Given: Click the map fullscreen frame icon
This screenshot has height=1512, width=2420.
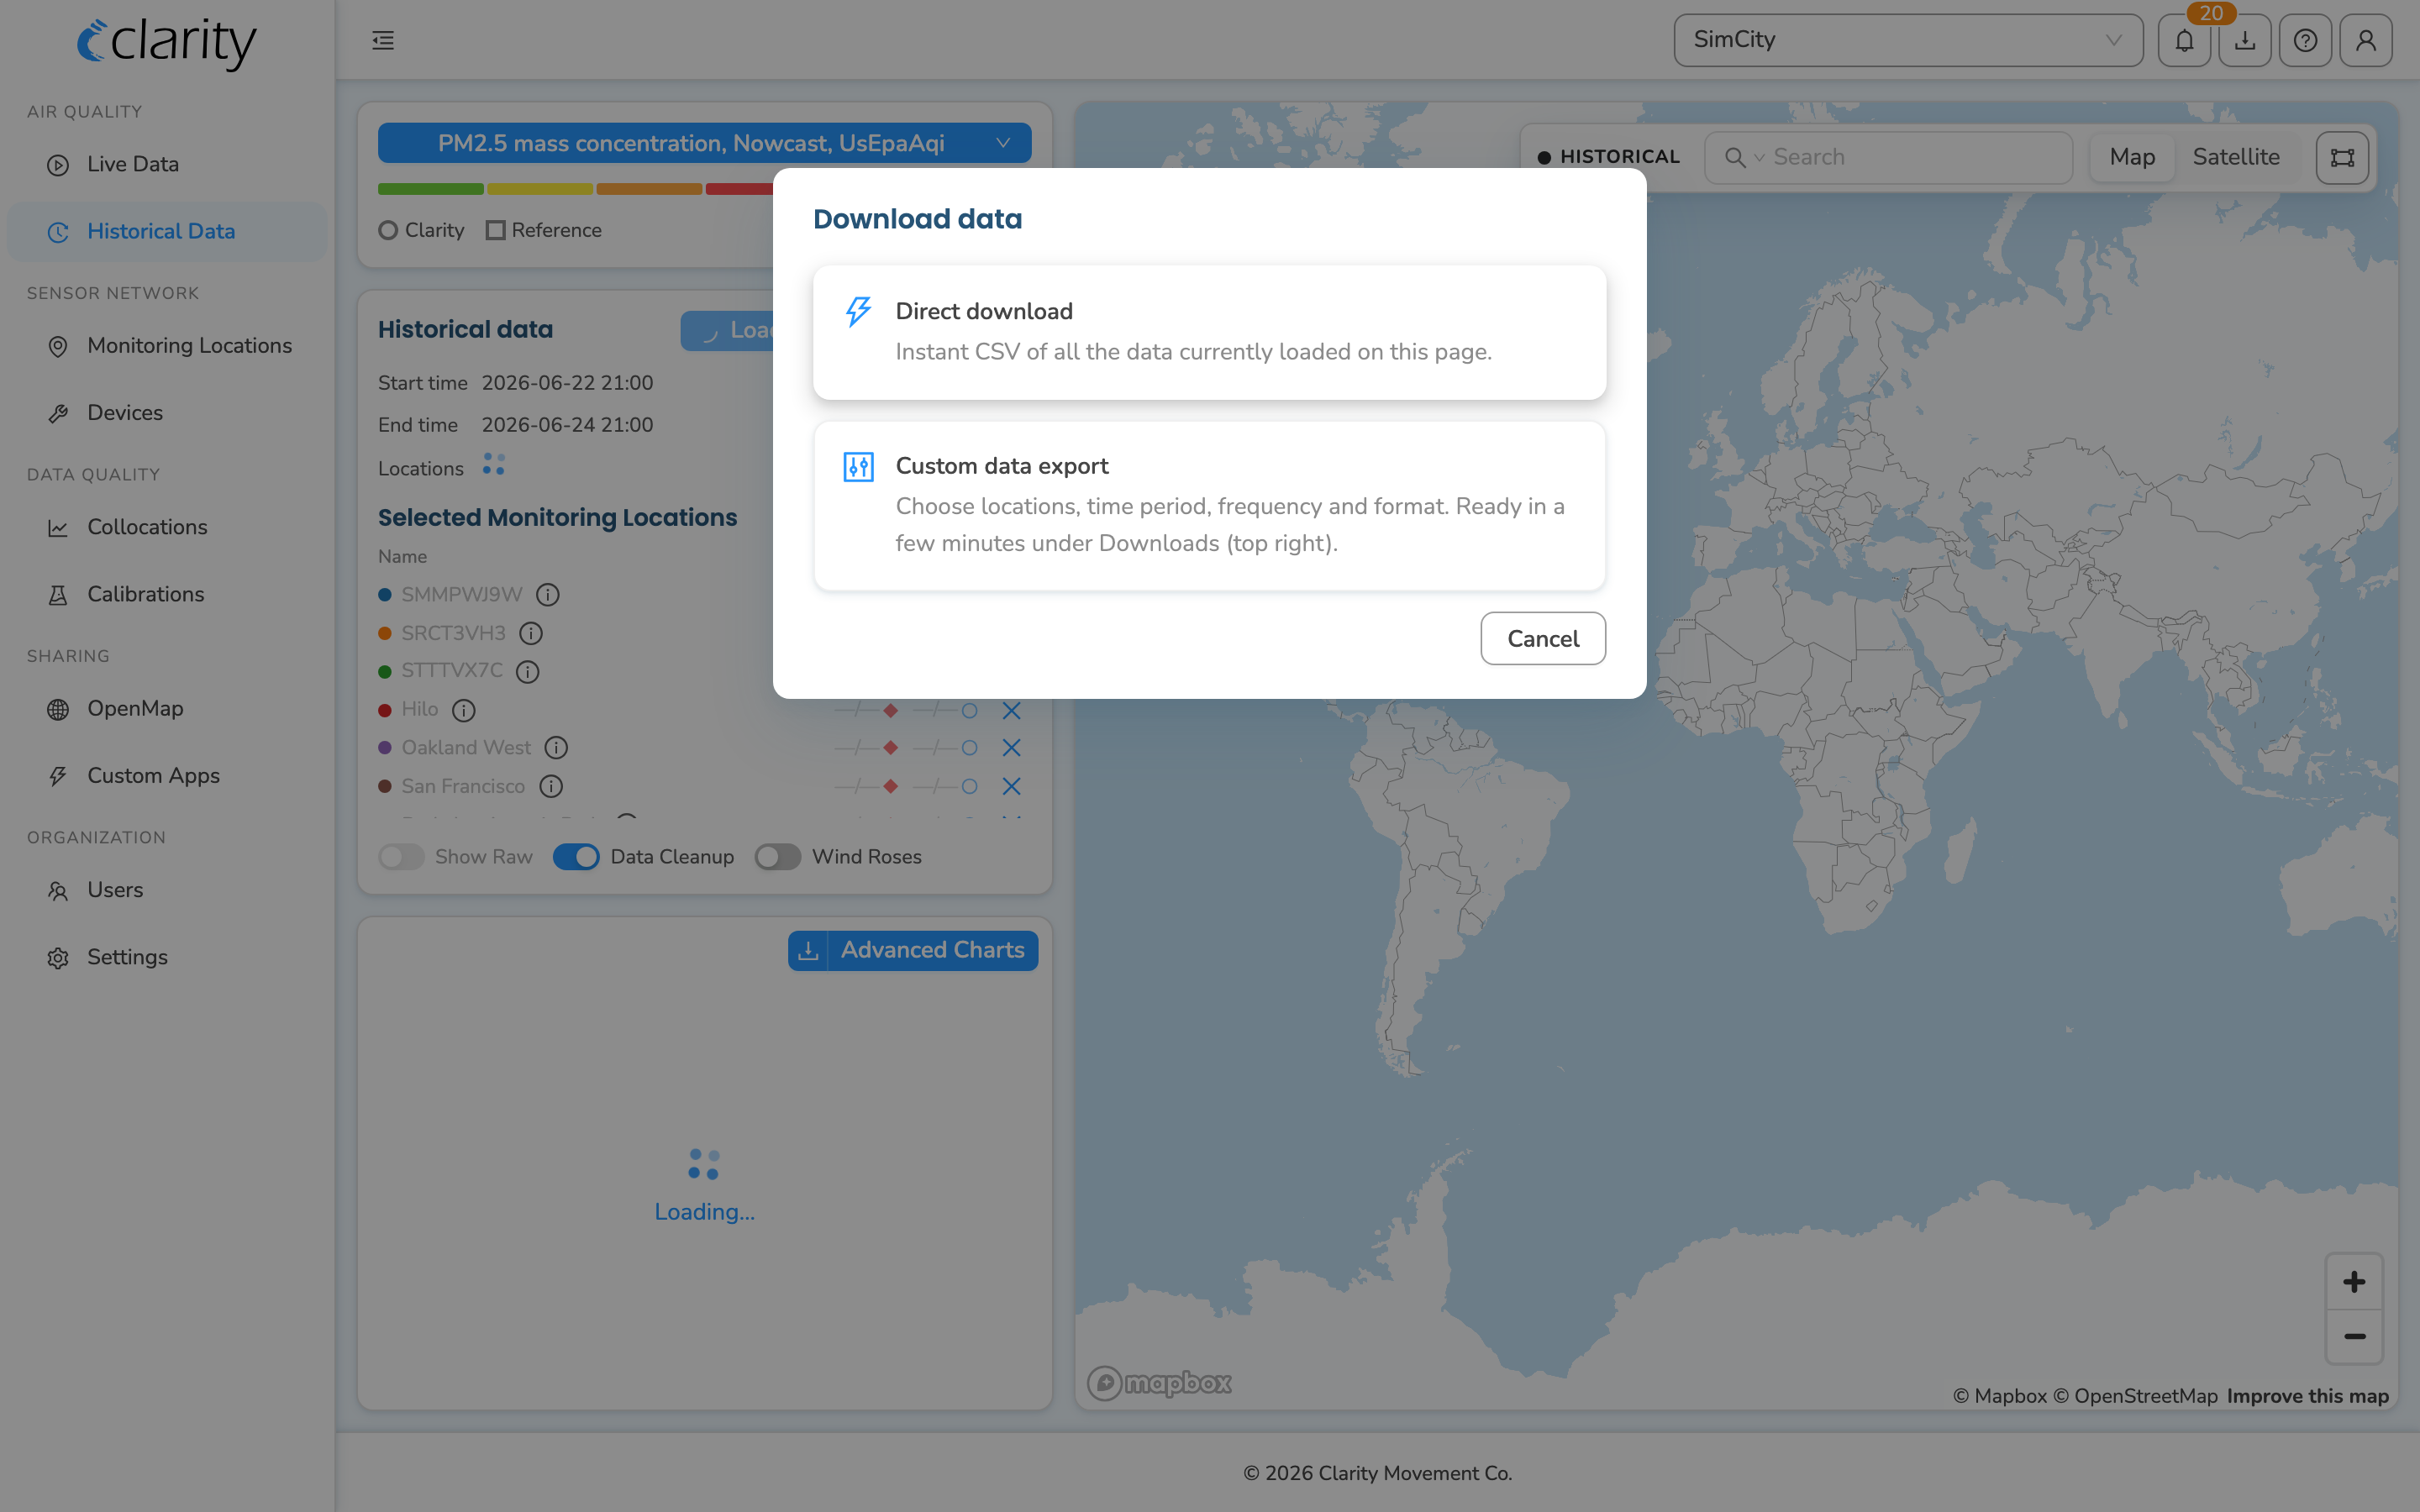Looking at the screenshot, I should tap(2342, 157).
